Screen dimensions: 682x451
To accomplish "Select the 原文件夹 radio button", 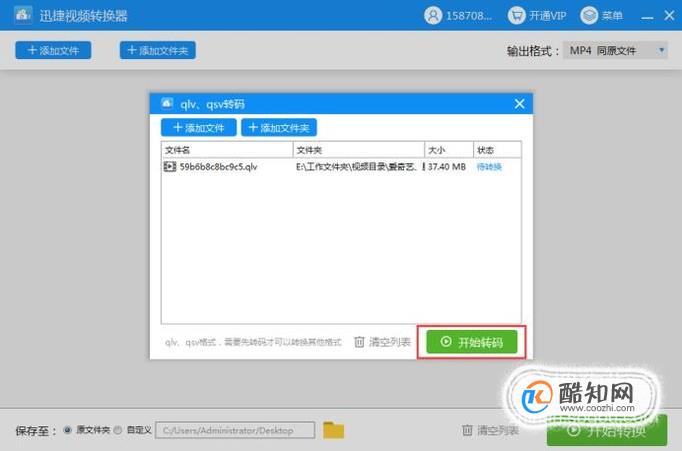I will (67, 430).
